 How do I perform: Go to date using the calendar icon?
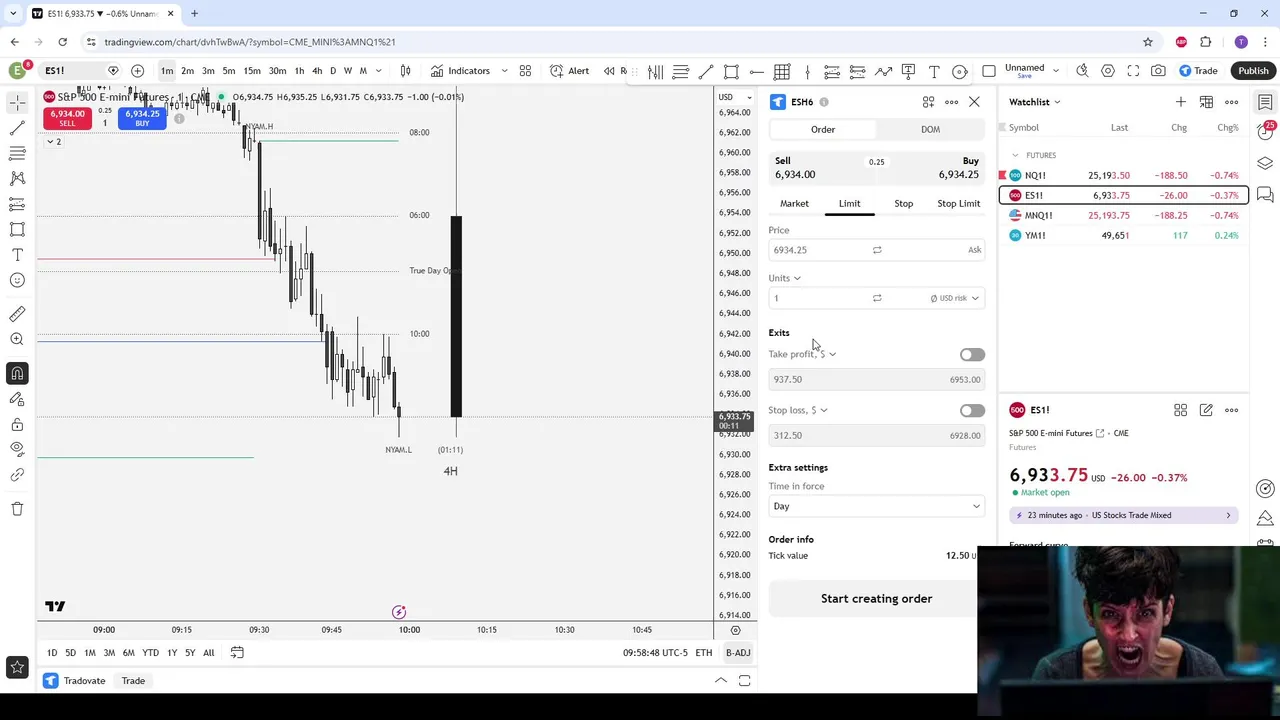coord(237,653)
